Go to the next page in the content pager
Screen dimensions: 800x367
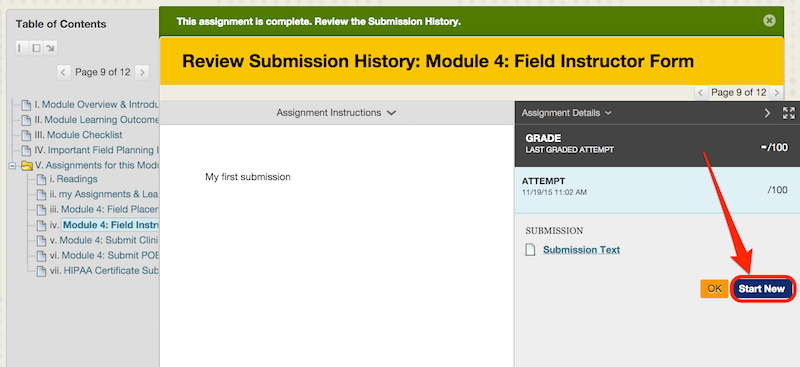pyautogui.click(x=776, y=92)
